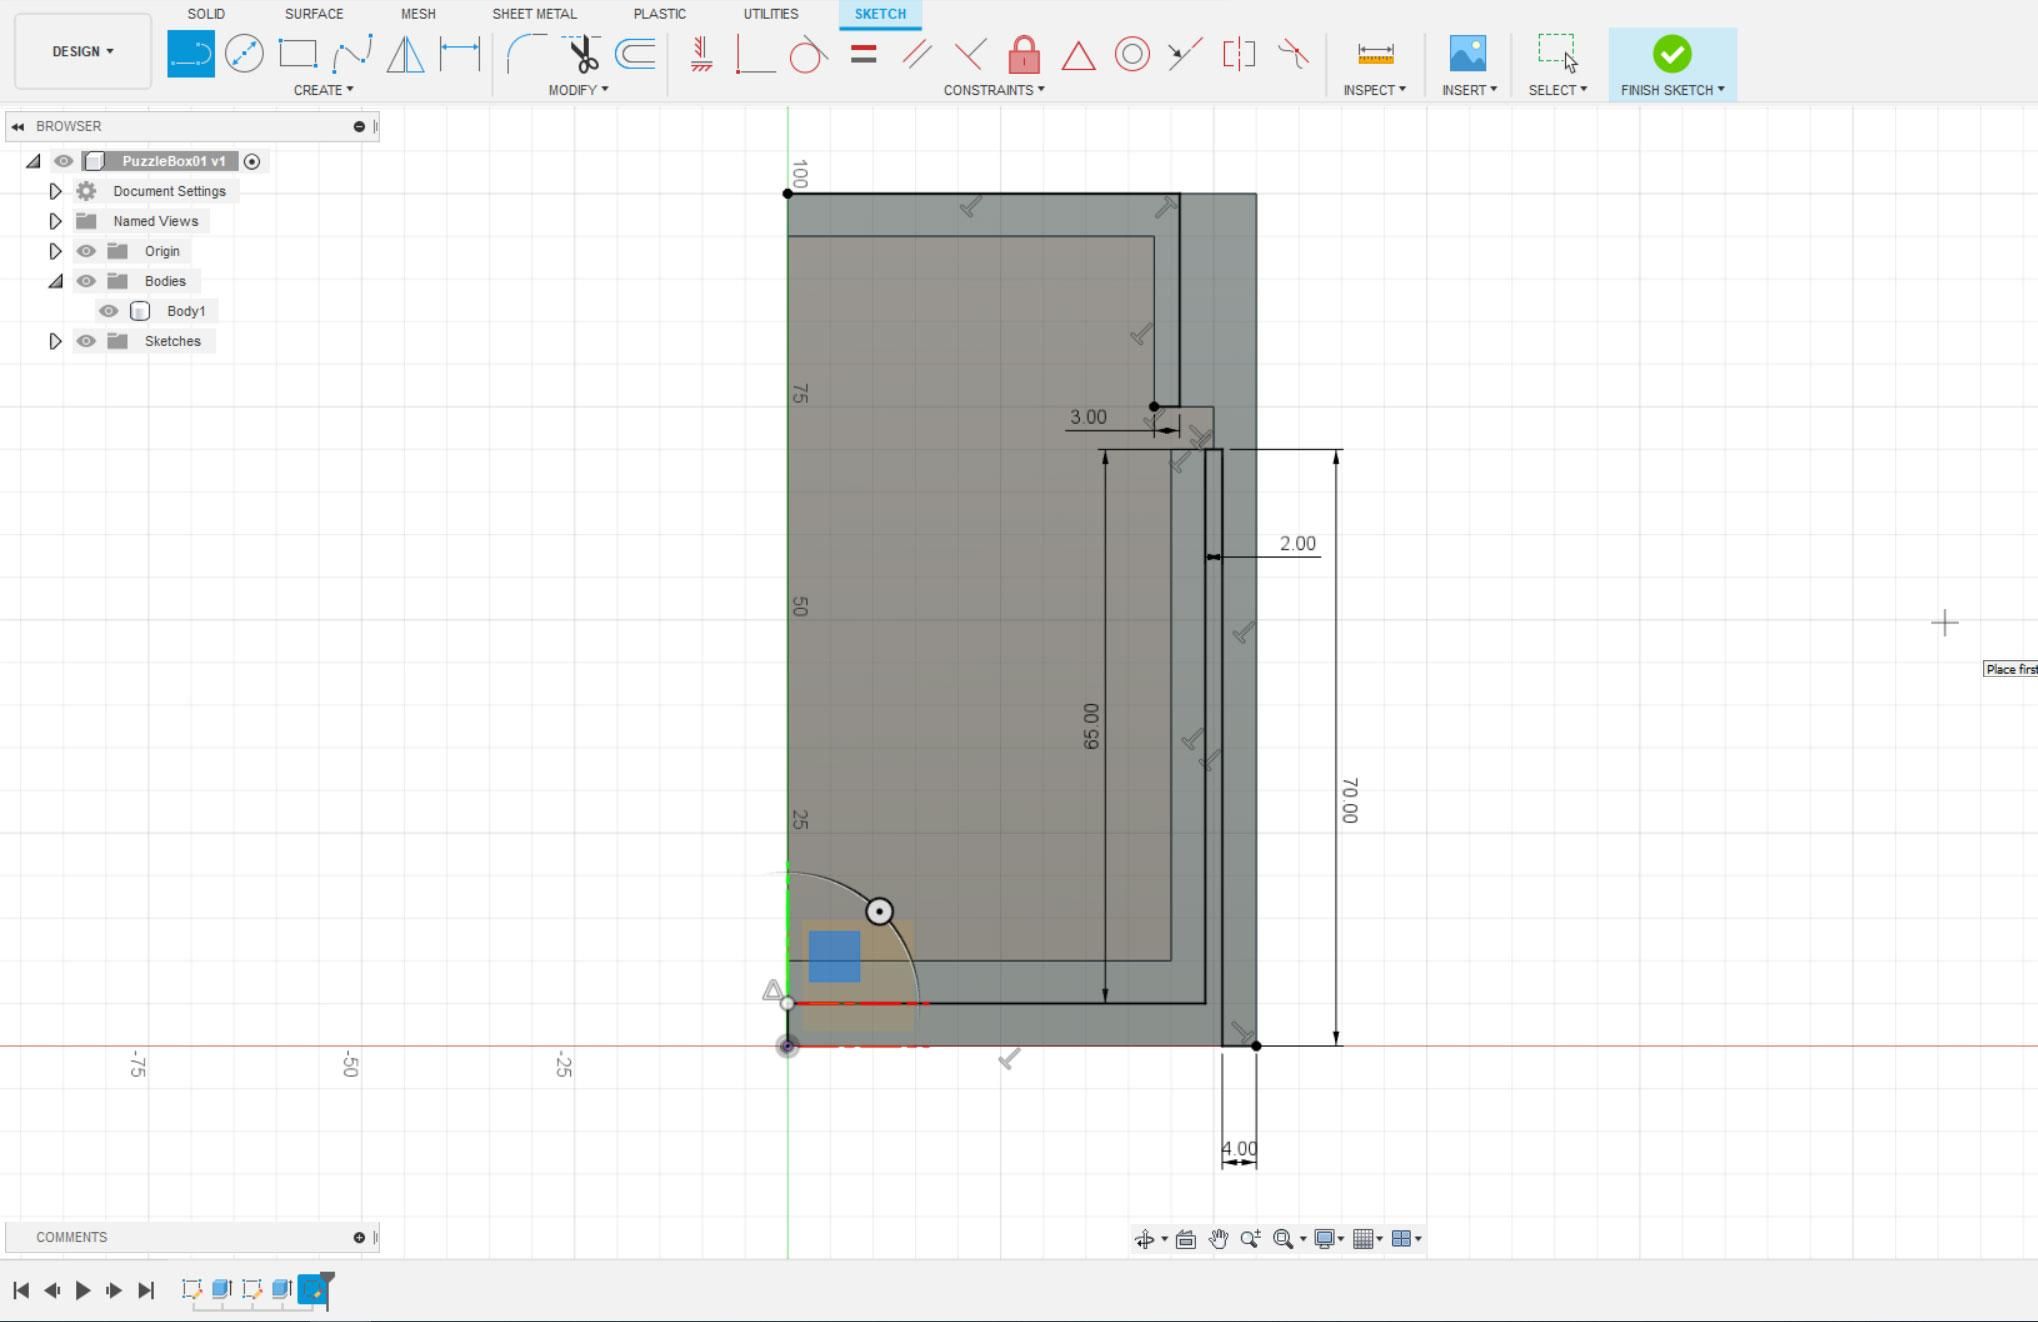Use the Fix/UnFix lock constraint
The height and width of the screenshot is (1322, 2038).
[x=1022, y=55]
